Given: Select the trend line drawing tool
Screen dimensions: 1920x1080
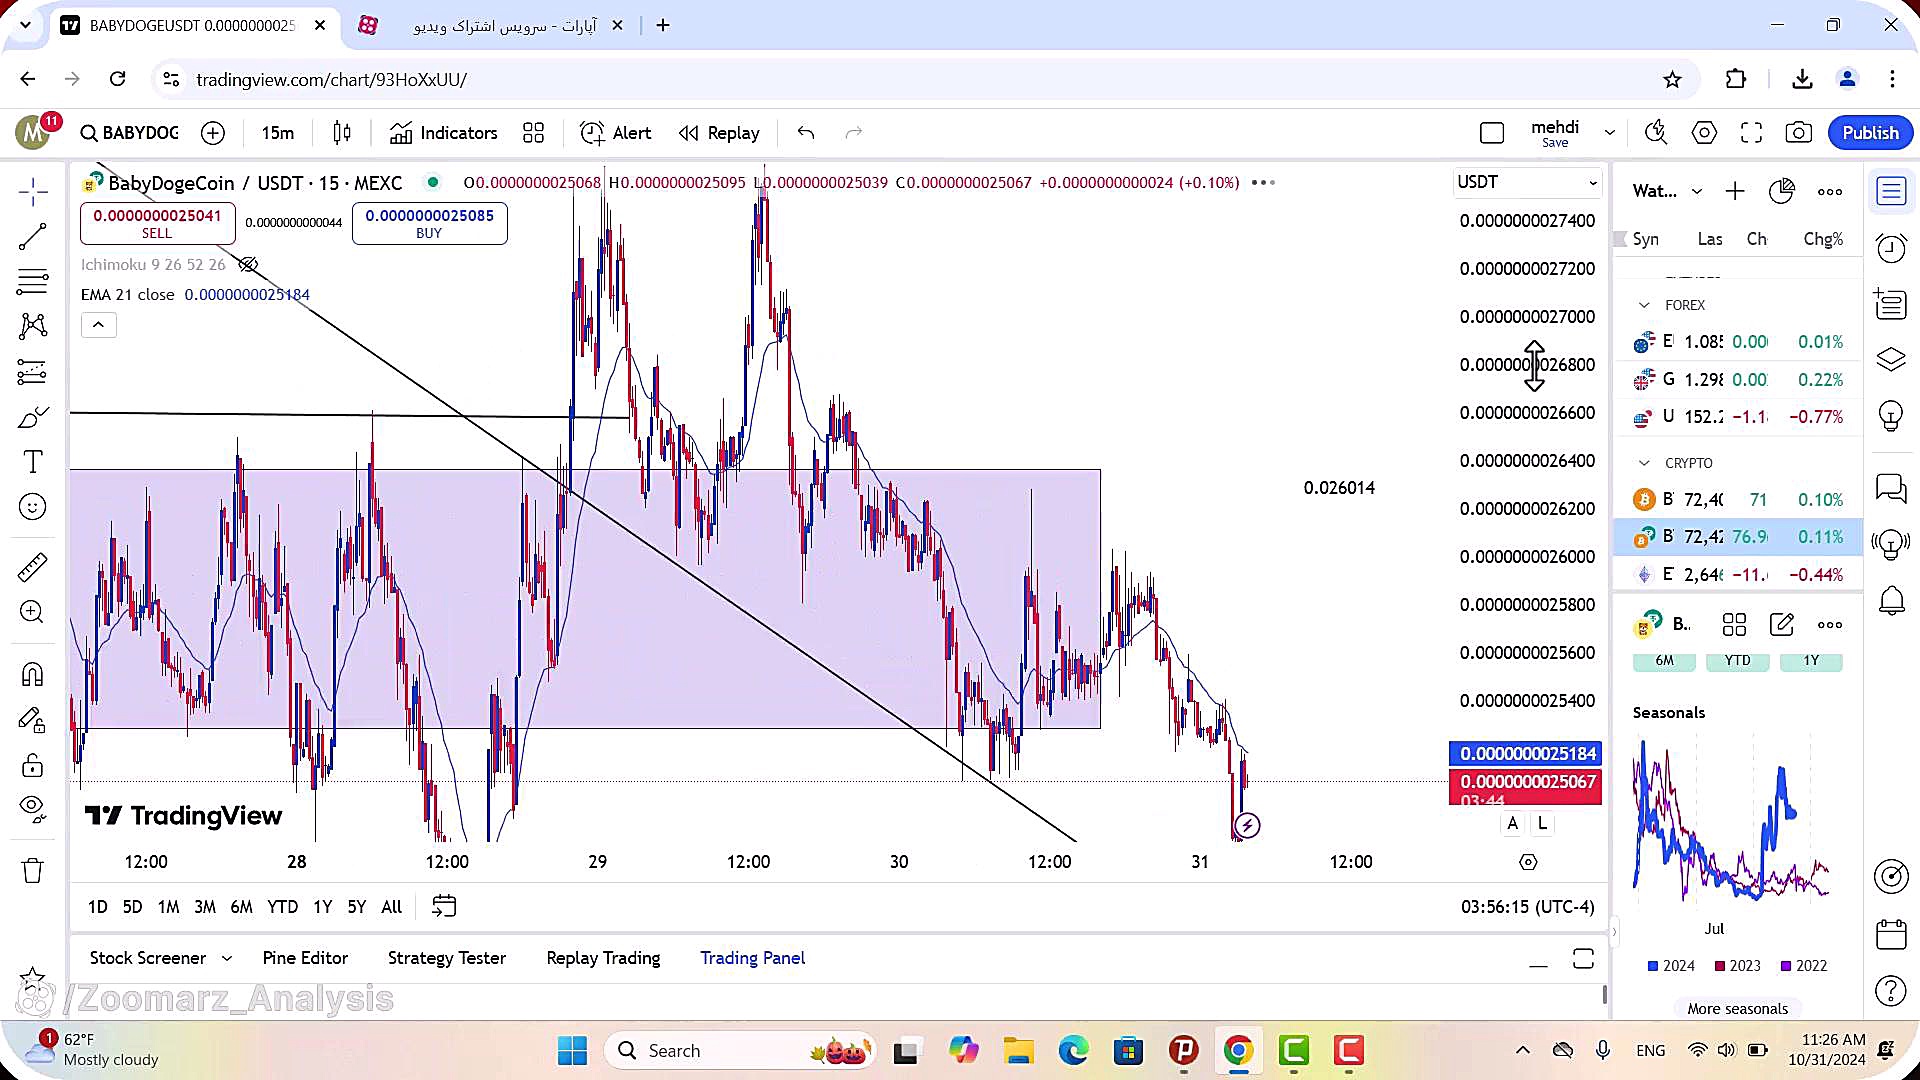Looking at the screenshot, I should [x=33, y=237].
